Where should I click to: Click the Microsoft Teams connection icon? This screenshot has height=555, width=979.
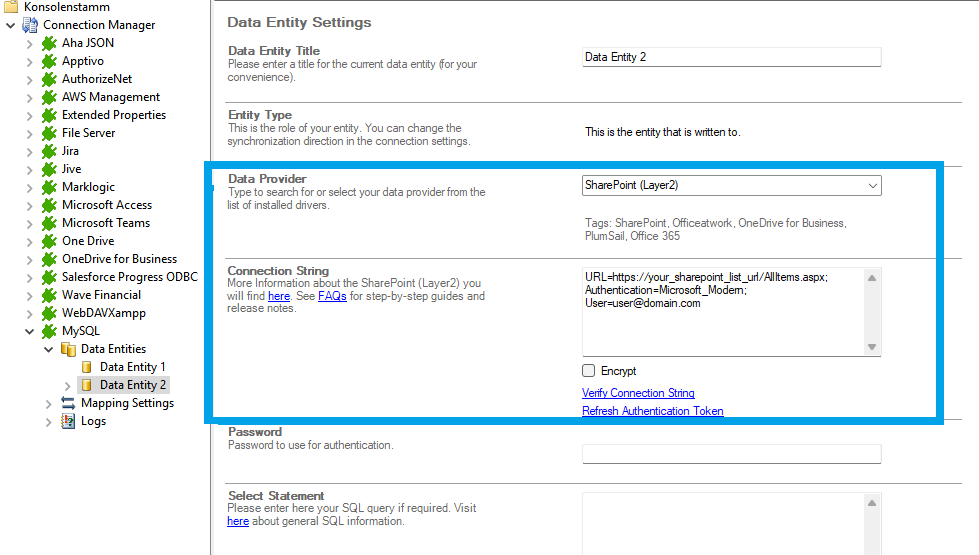[x=49, y=223]
